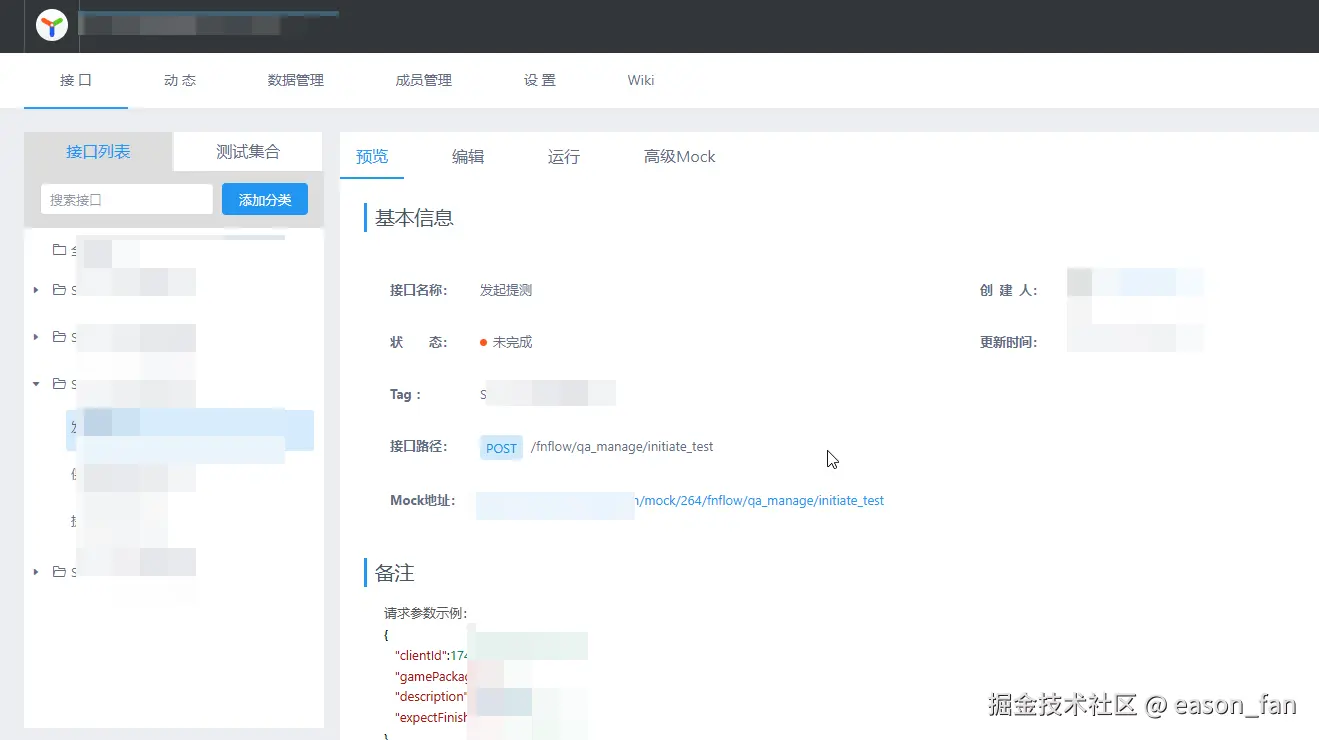Select the 接口列表 panel tab
This screenshot has height=740, width=1319.
[98, 152]
